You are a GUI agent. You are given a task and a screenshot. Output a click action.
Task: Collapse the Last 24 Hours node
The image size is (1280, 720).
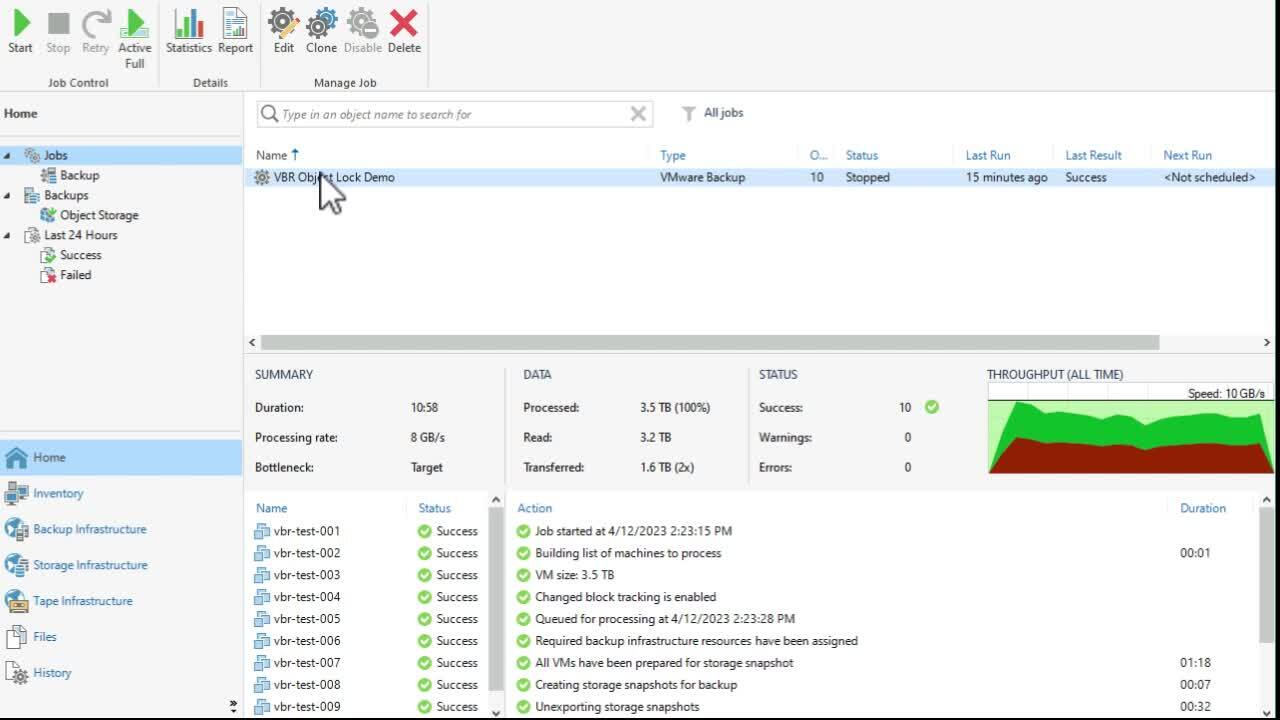(x=8, y=235)
